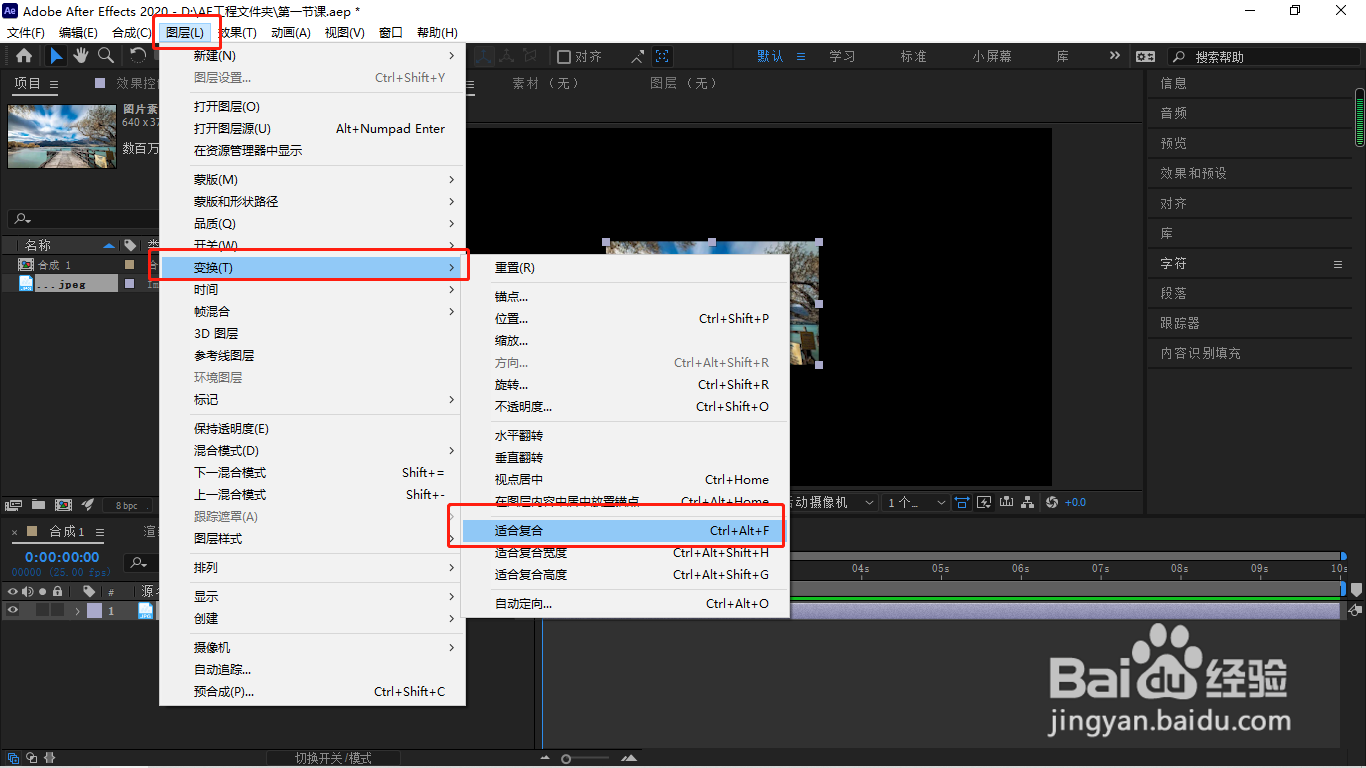Hide the jpeg layer using its eye toggle

[x=13, y=610]
